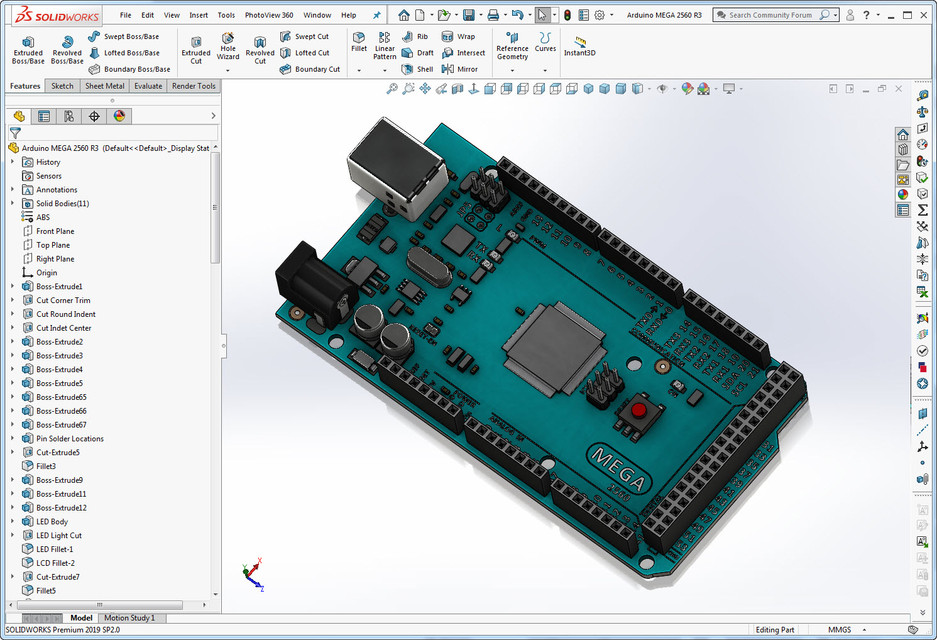Select the Fillet tool
Screen dimensions: 937x640
point(358,40)
